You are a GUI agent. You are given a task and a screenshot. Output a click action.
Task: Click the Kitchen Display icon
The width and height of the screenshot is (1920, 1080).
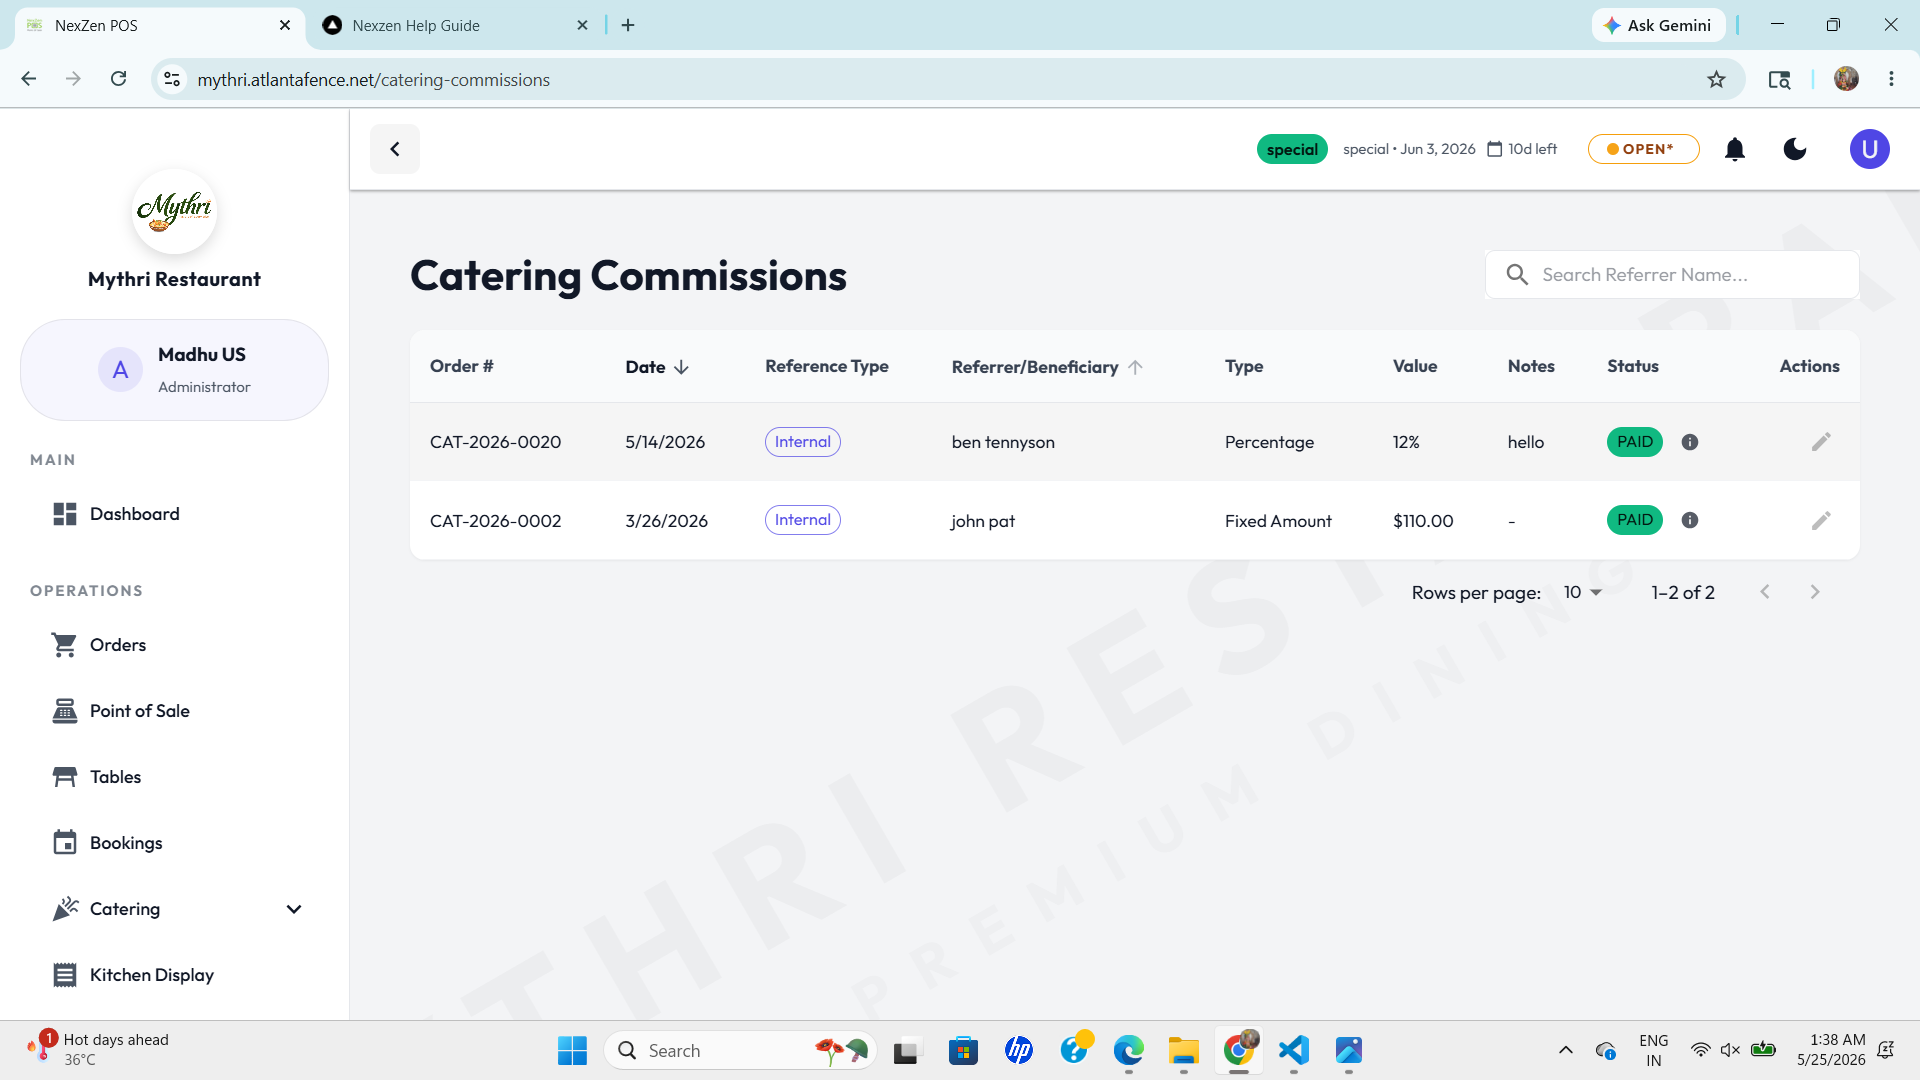[65, 975]
